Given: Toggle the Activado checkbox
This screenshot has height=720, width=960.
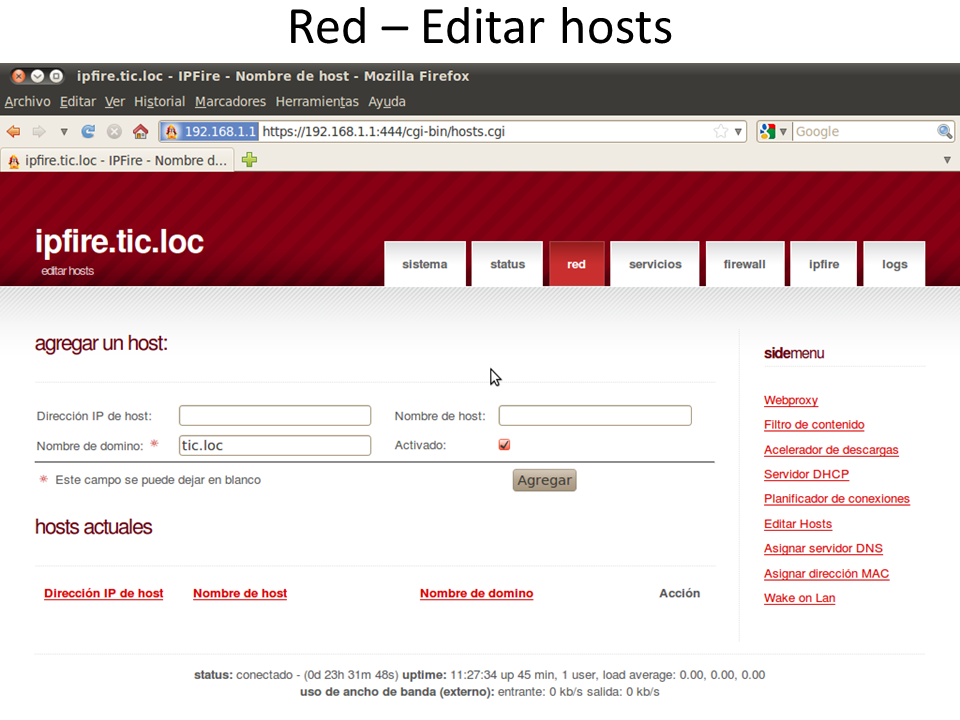Looking at the screenshot, I should point(504,445).
